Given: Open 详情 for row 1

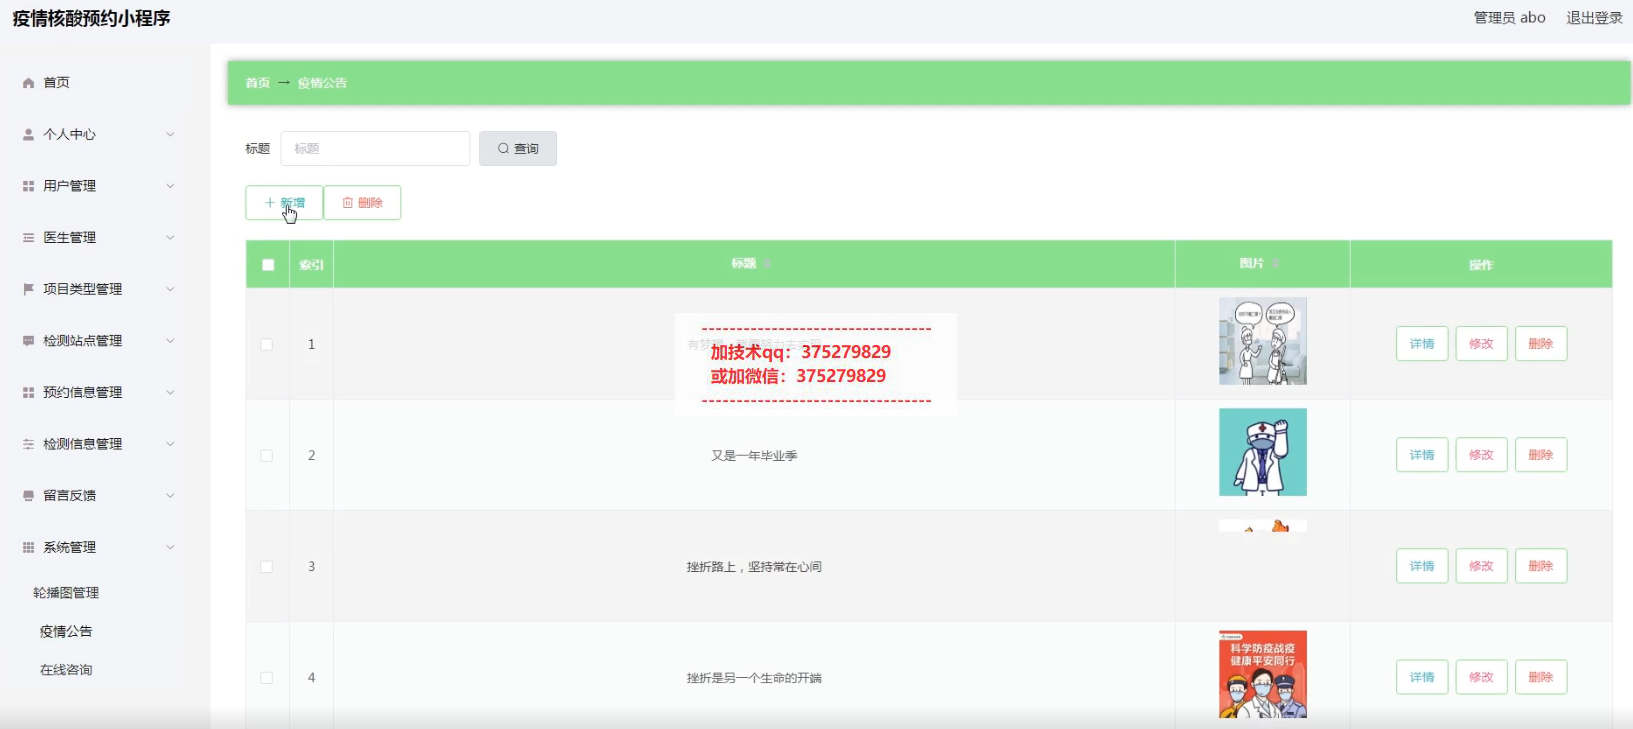Looking at the screenshot, I should [x=1422, y=344].
